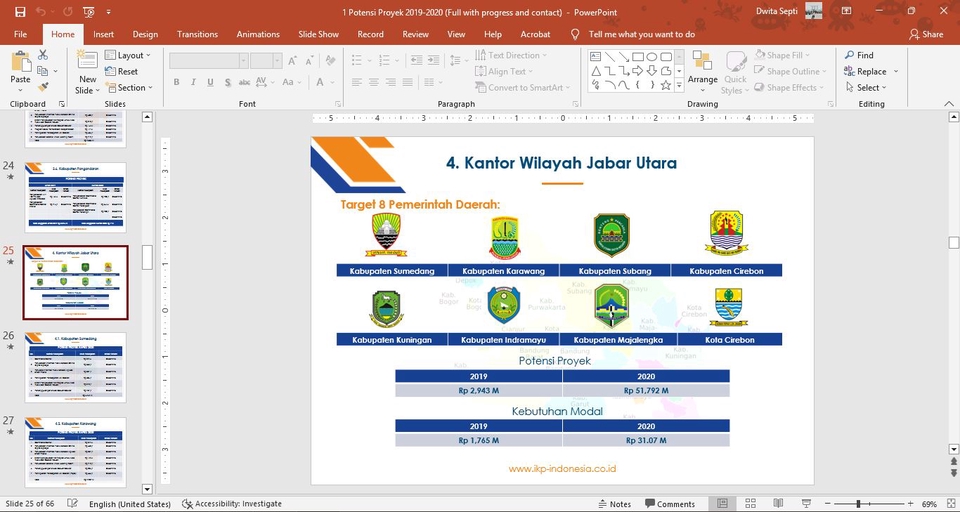Screen dimensions: 960x512
Task: Switch to the Review tab
Action: [x=415, y=34]
